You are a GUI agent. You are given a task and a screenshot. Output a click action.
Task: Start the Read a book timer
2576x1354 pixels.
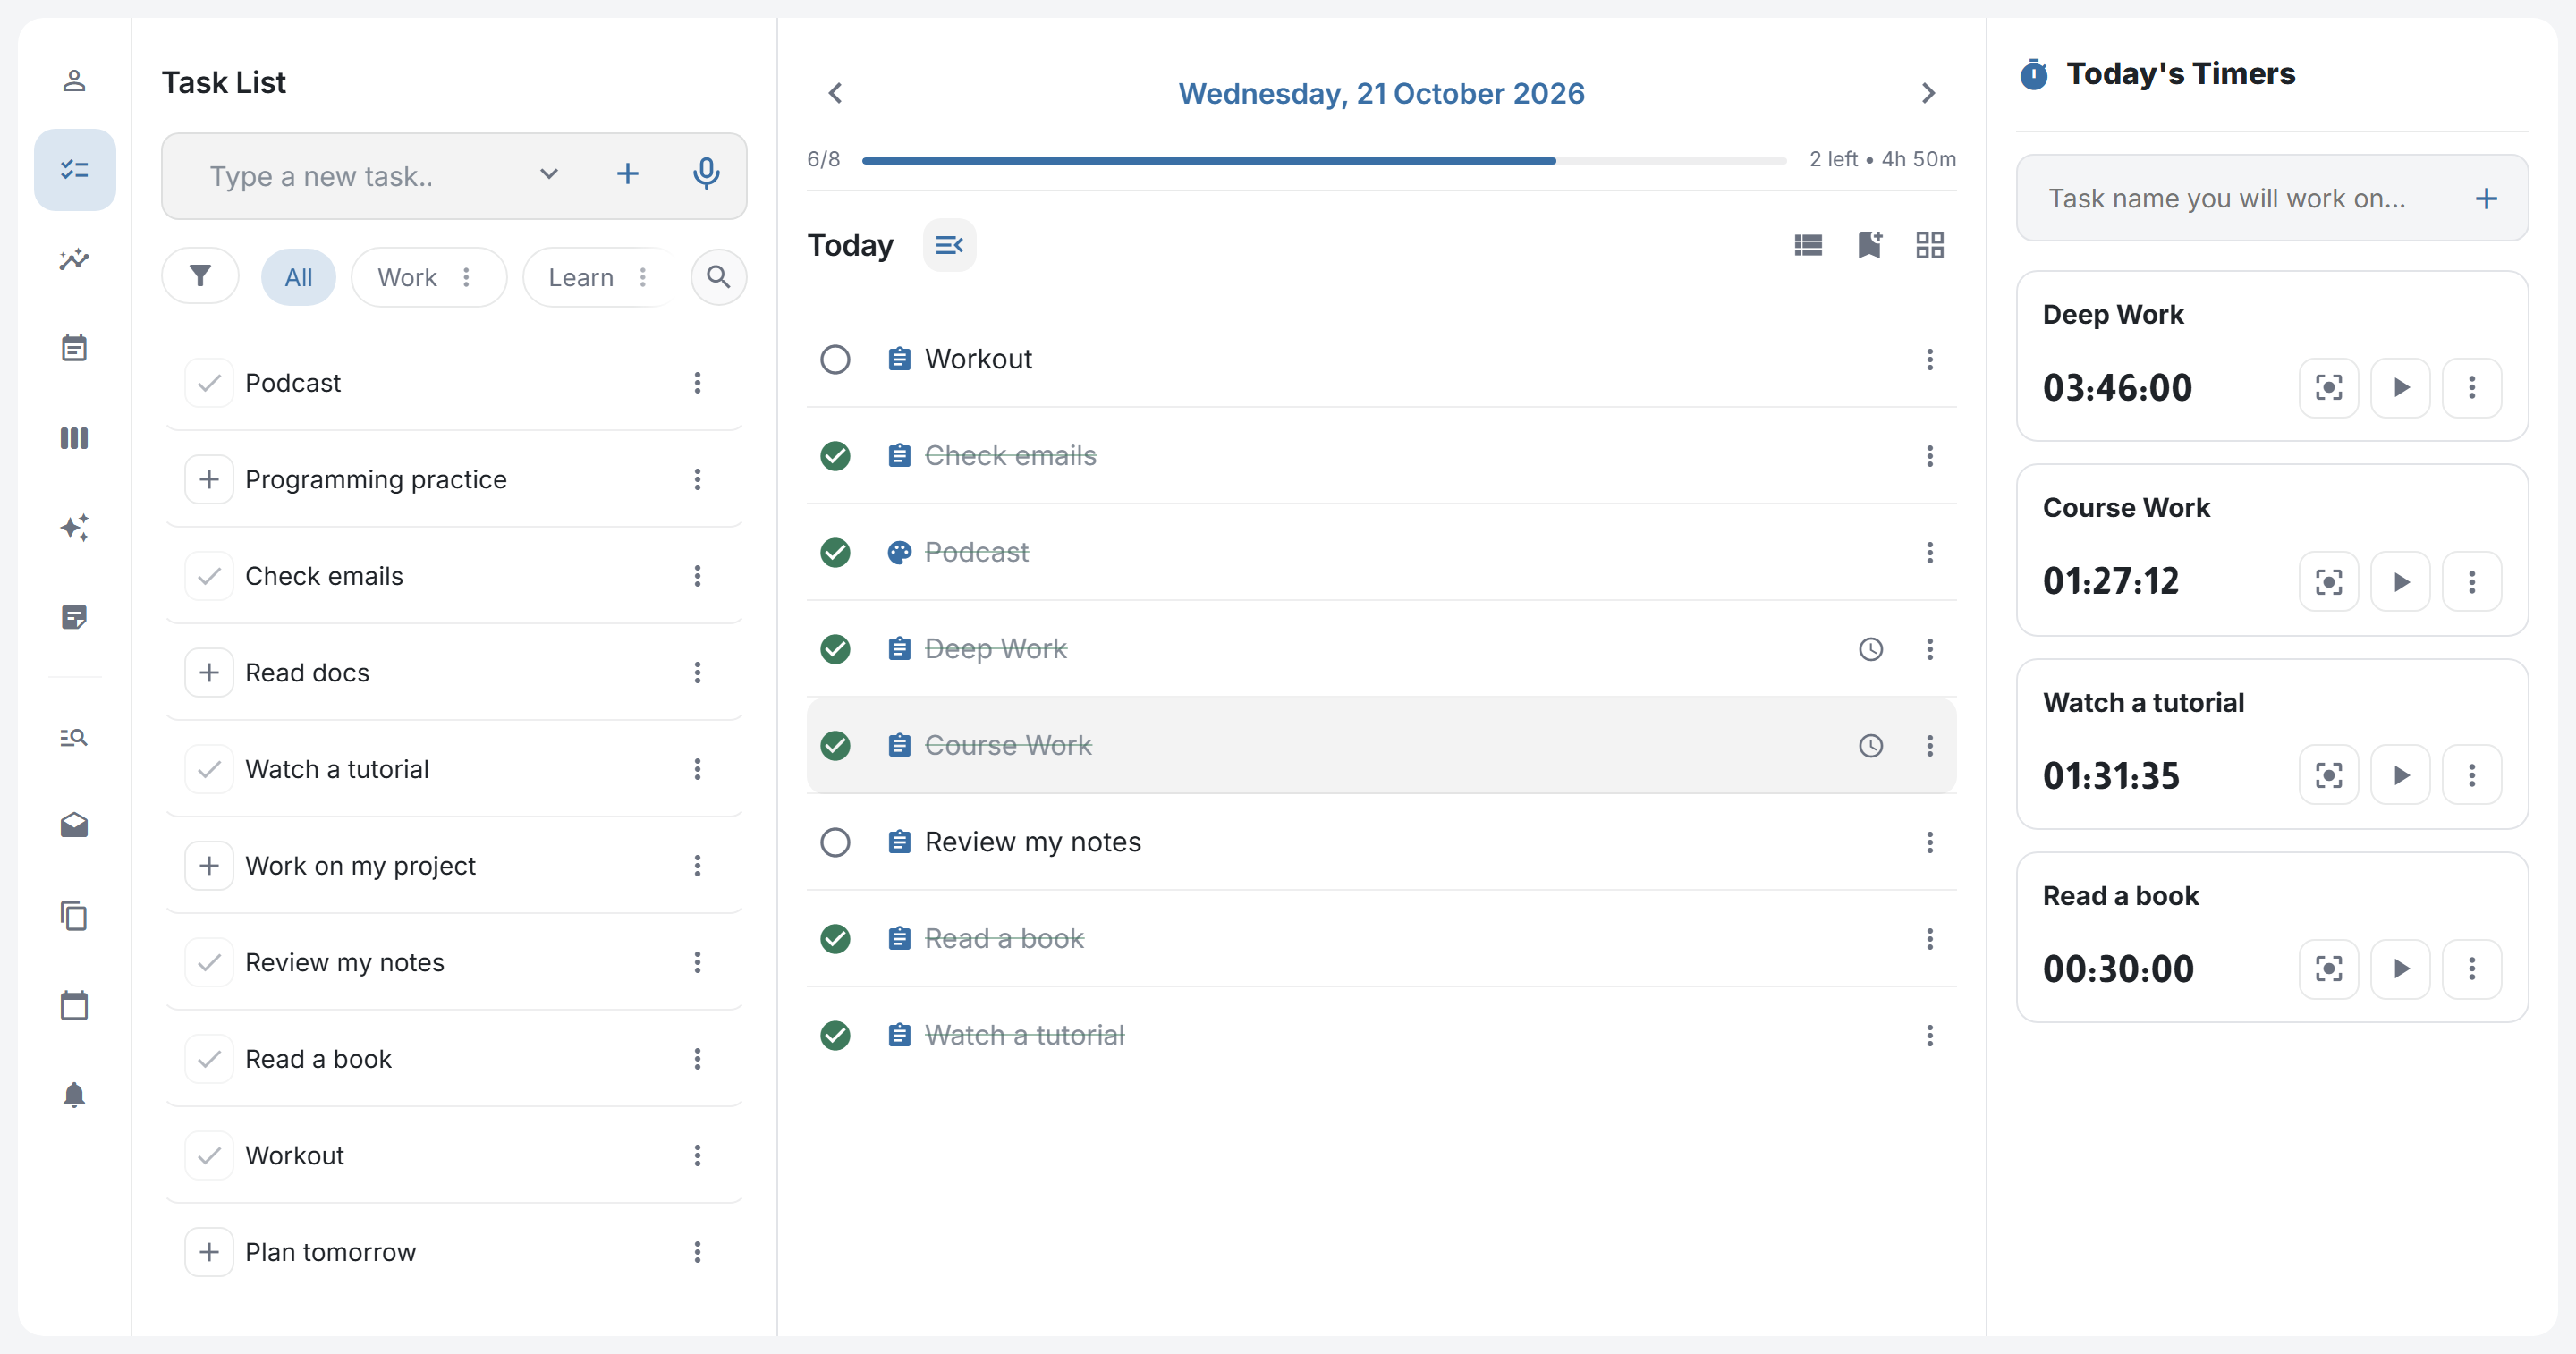pos(2400,968)
